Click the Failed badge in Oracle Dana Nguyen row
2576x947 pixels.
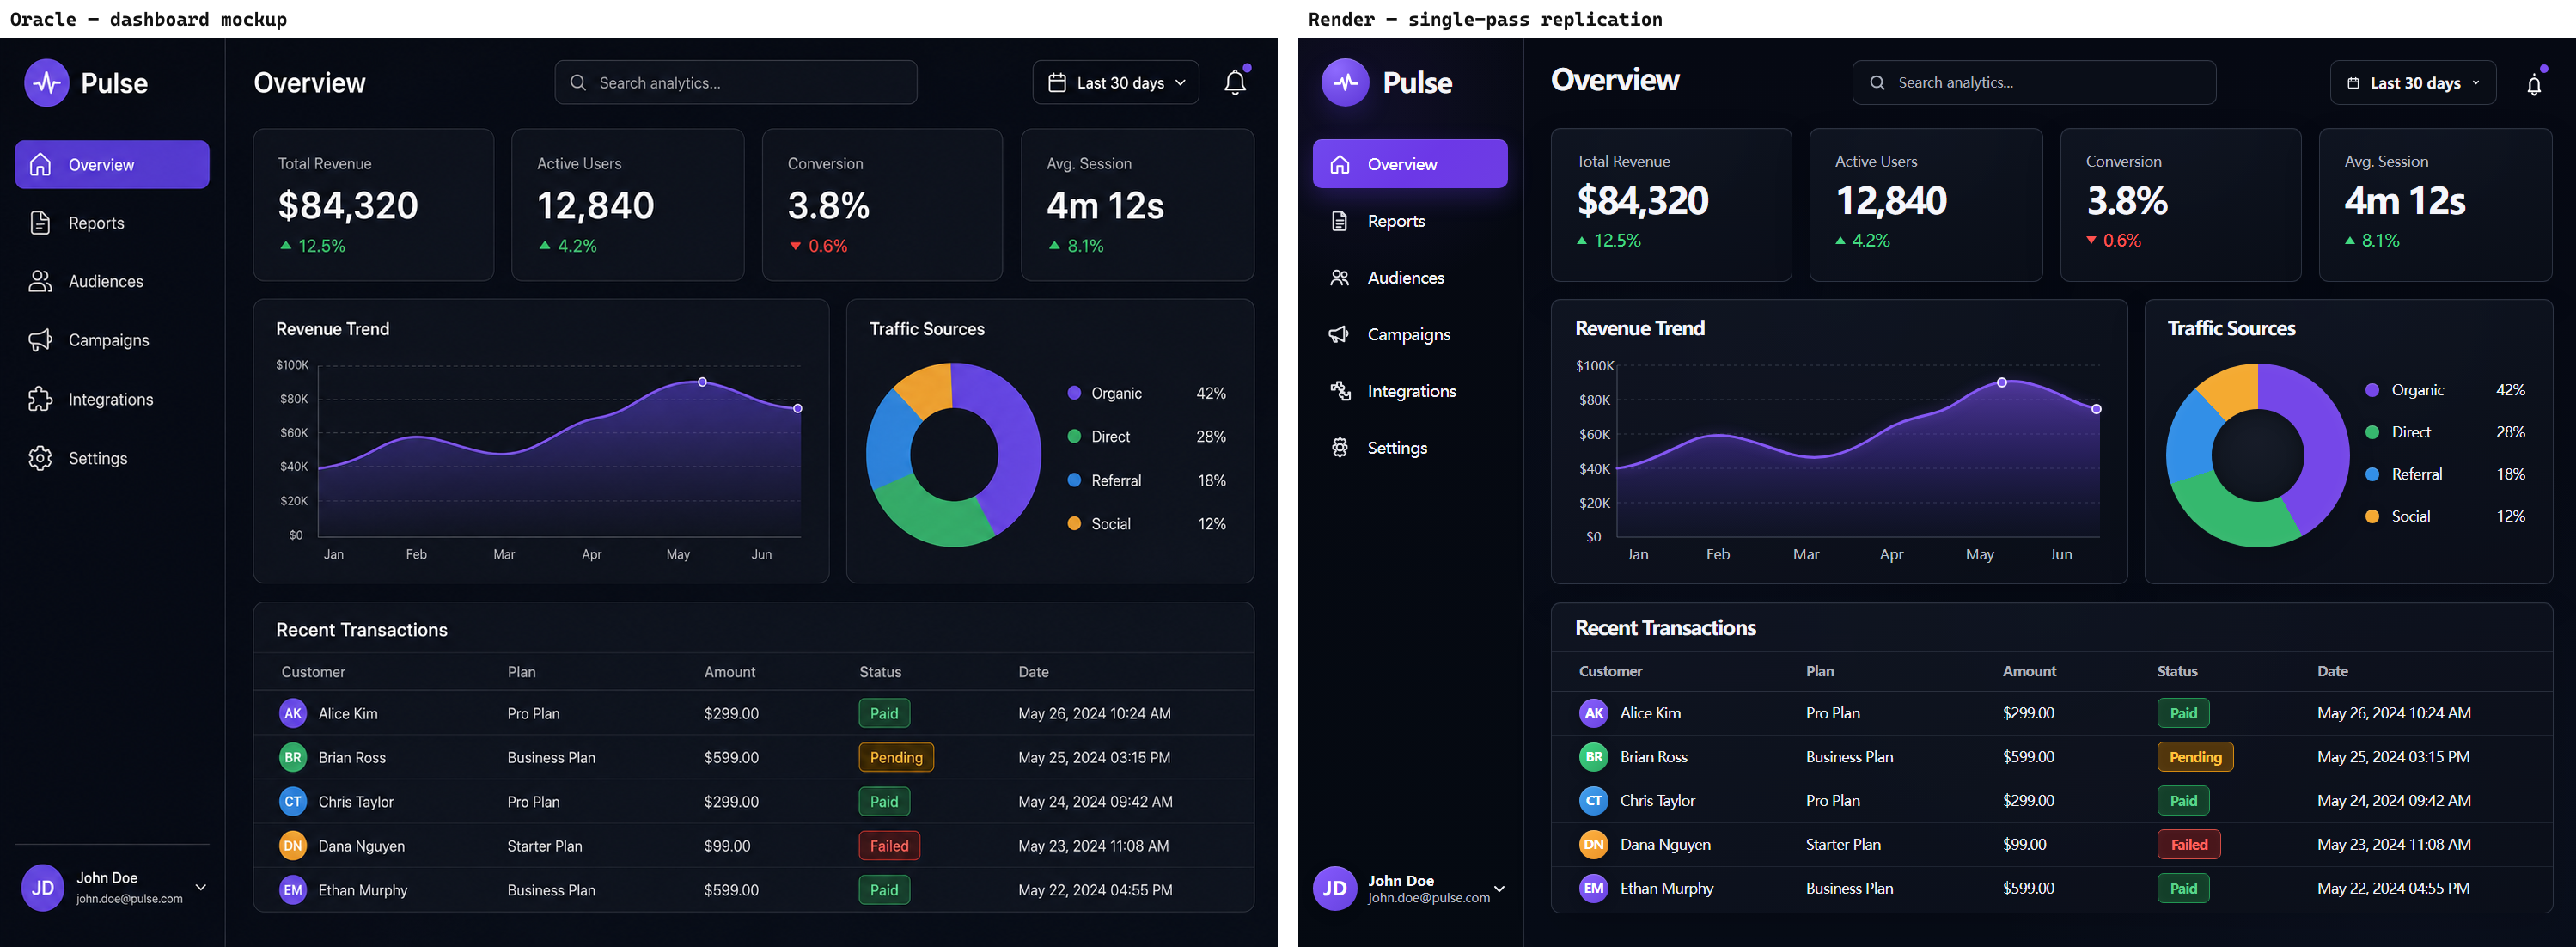[889, 846]
